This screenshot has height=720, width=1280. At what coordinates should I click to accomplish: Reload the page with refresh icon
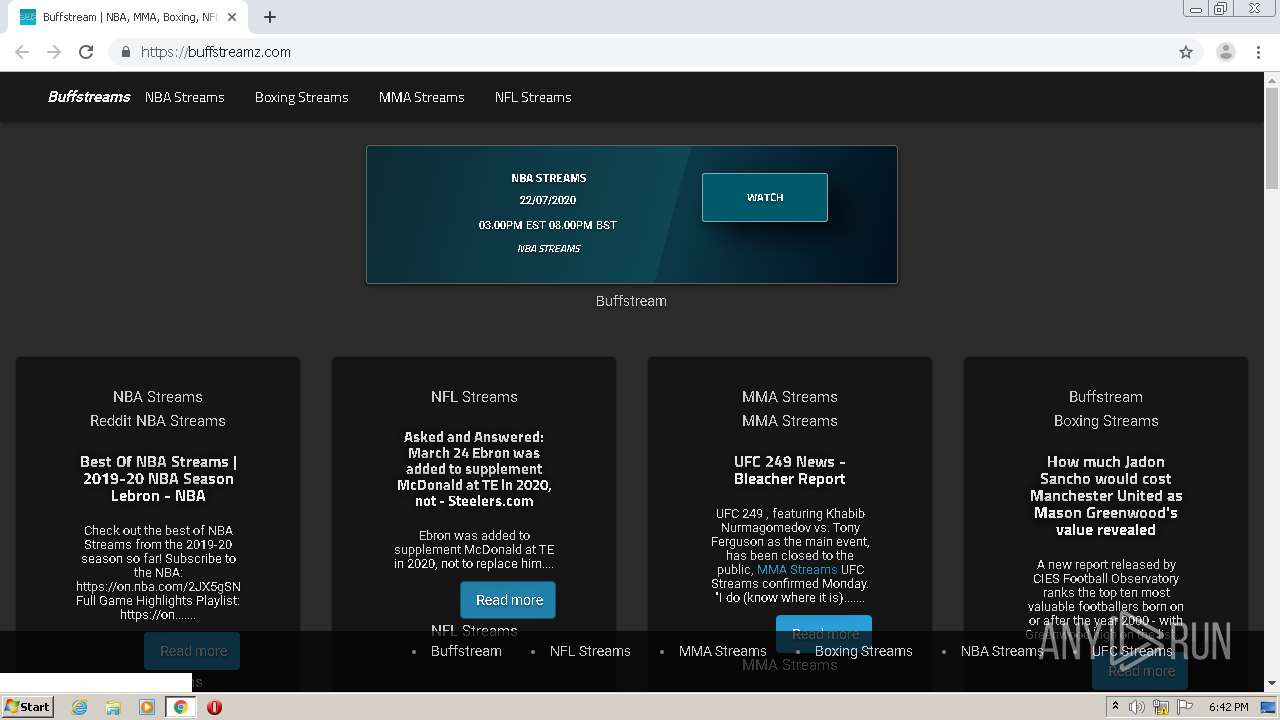pyautogui.click(x=86, y=52)
